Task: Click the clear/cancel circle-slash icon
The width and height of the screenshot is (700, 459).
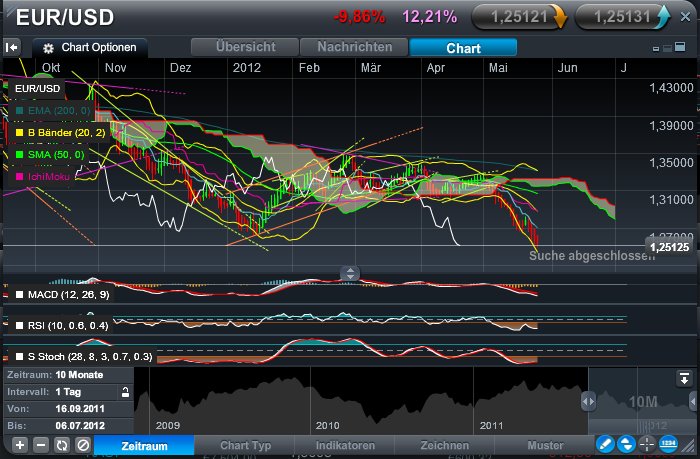Action: tap(83, 445)
